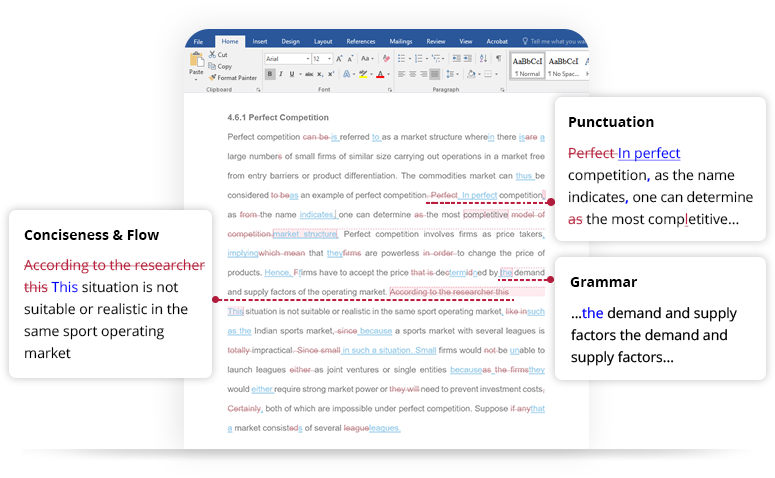Click the '4.6.1 Perfect Competition' heading
This screenshot has width=775, height=478.
point(278,117)
